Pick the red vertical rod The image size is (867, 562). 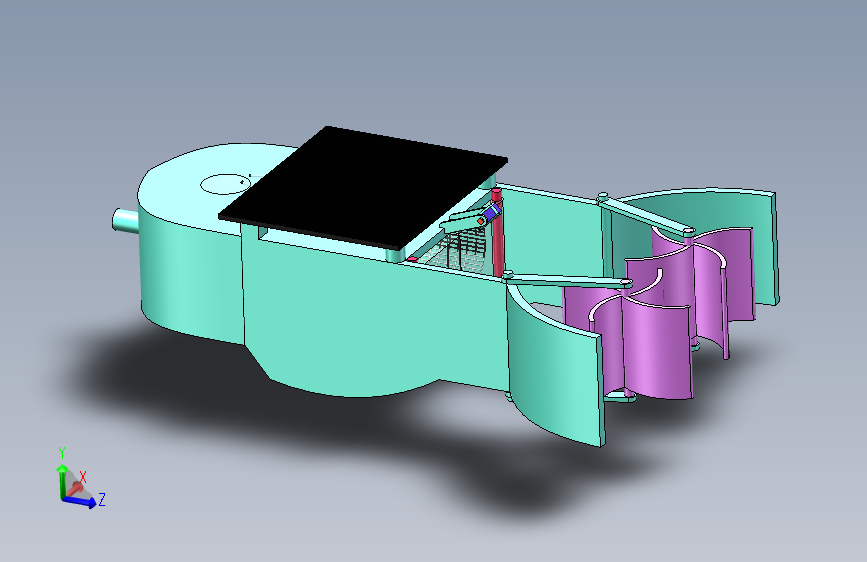coord(498,233)
